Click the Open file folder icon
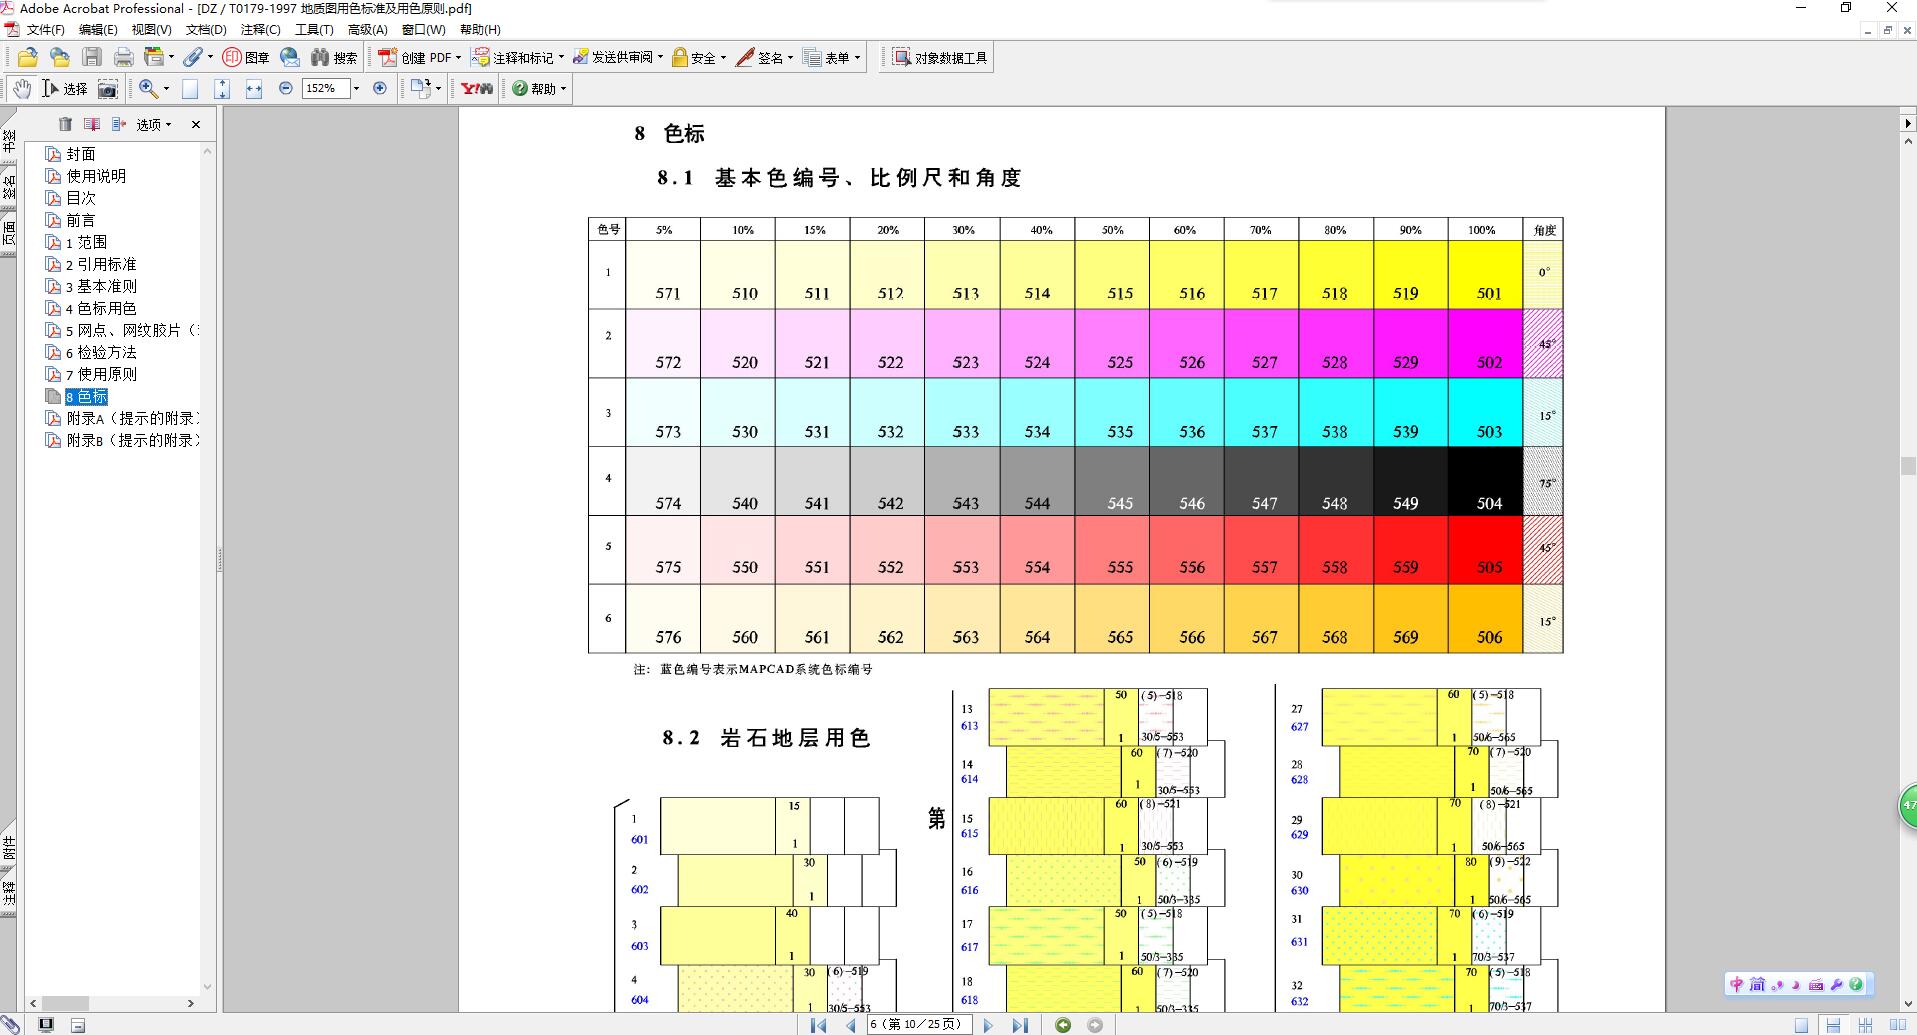 (x=28, y=58)
